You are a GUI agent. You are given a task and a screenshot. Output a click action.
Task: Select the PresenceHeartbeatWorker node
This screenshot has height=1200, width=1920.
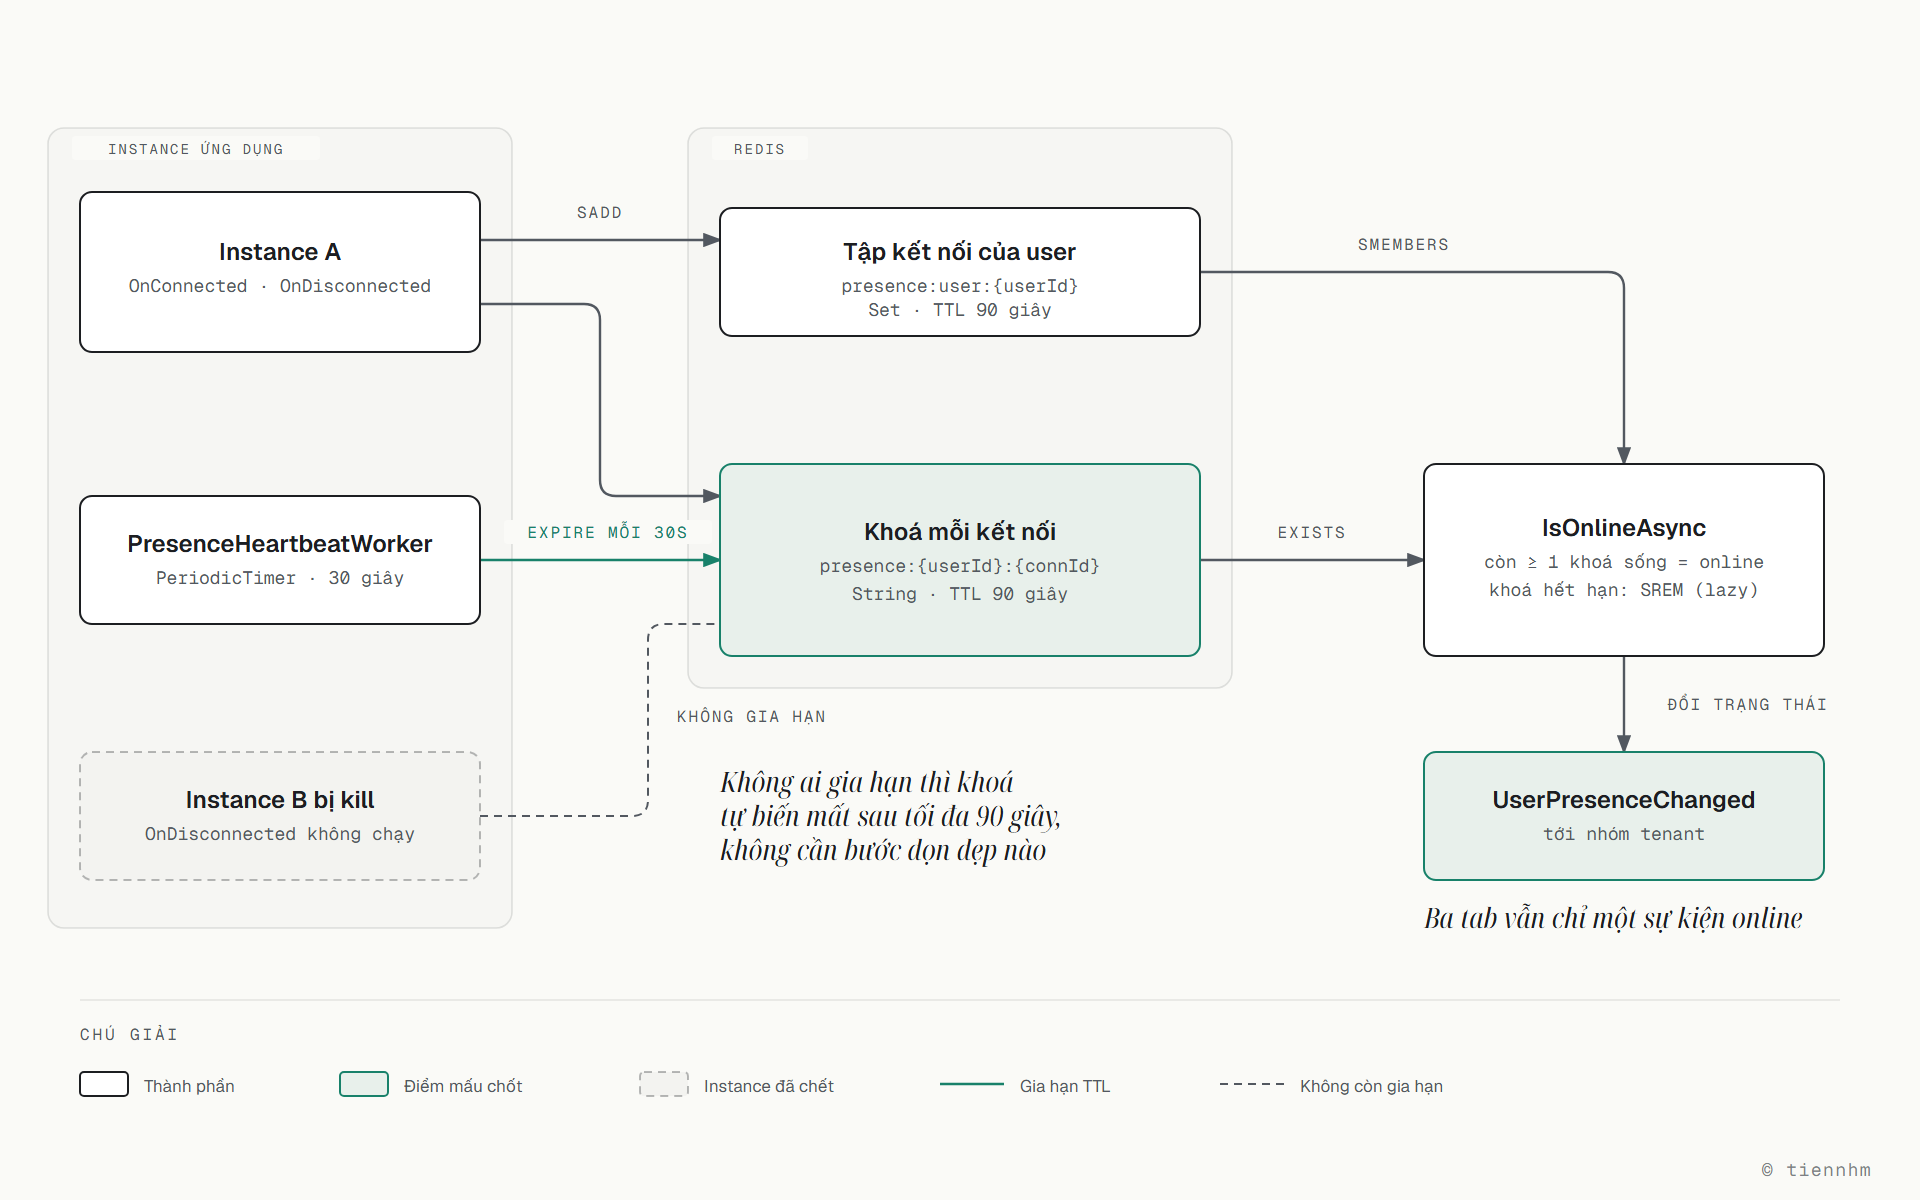click(x=280, y=560)
